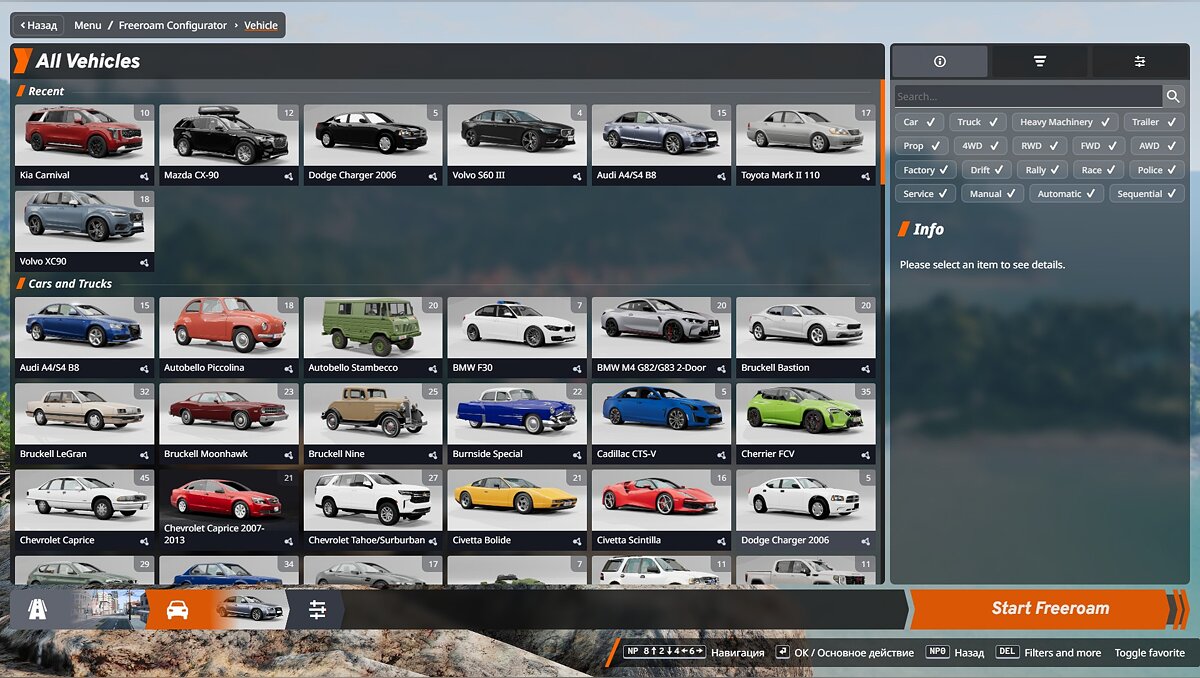
Task: Open configurations icon on Bruckell LeGran
Action: 145,455
